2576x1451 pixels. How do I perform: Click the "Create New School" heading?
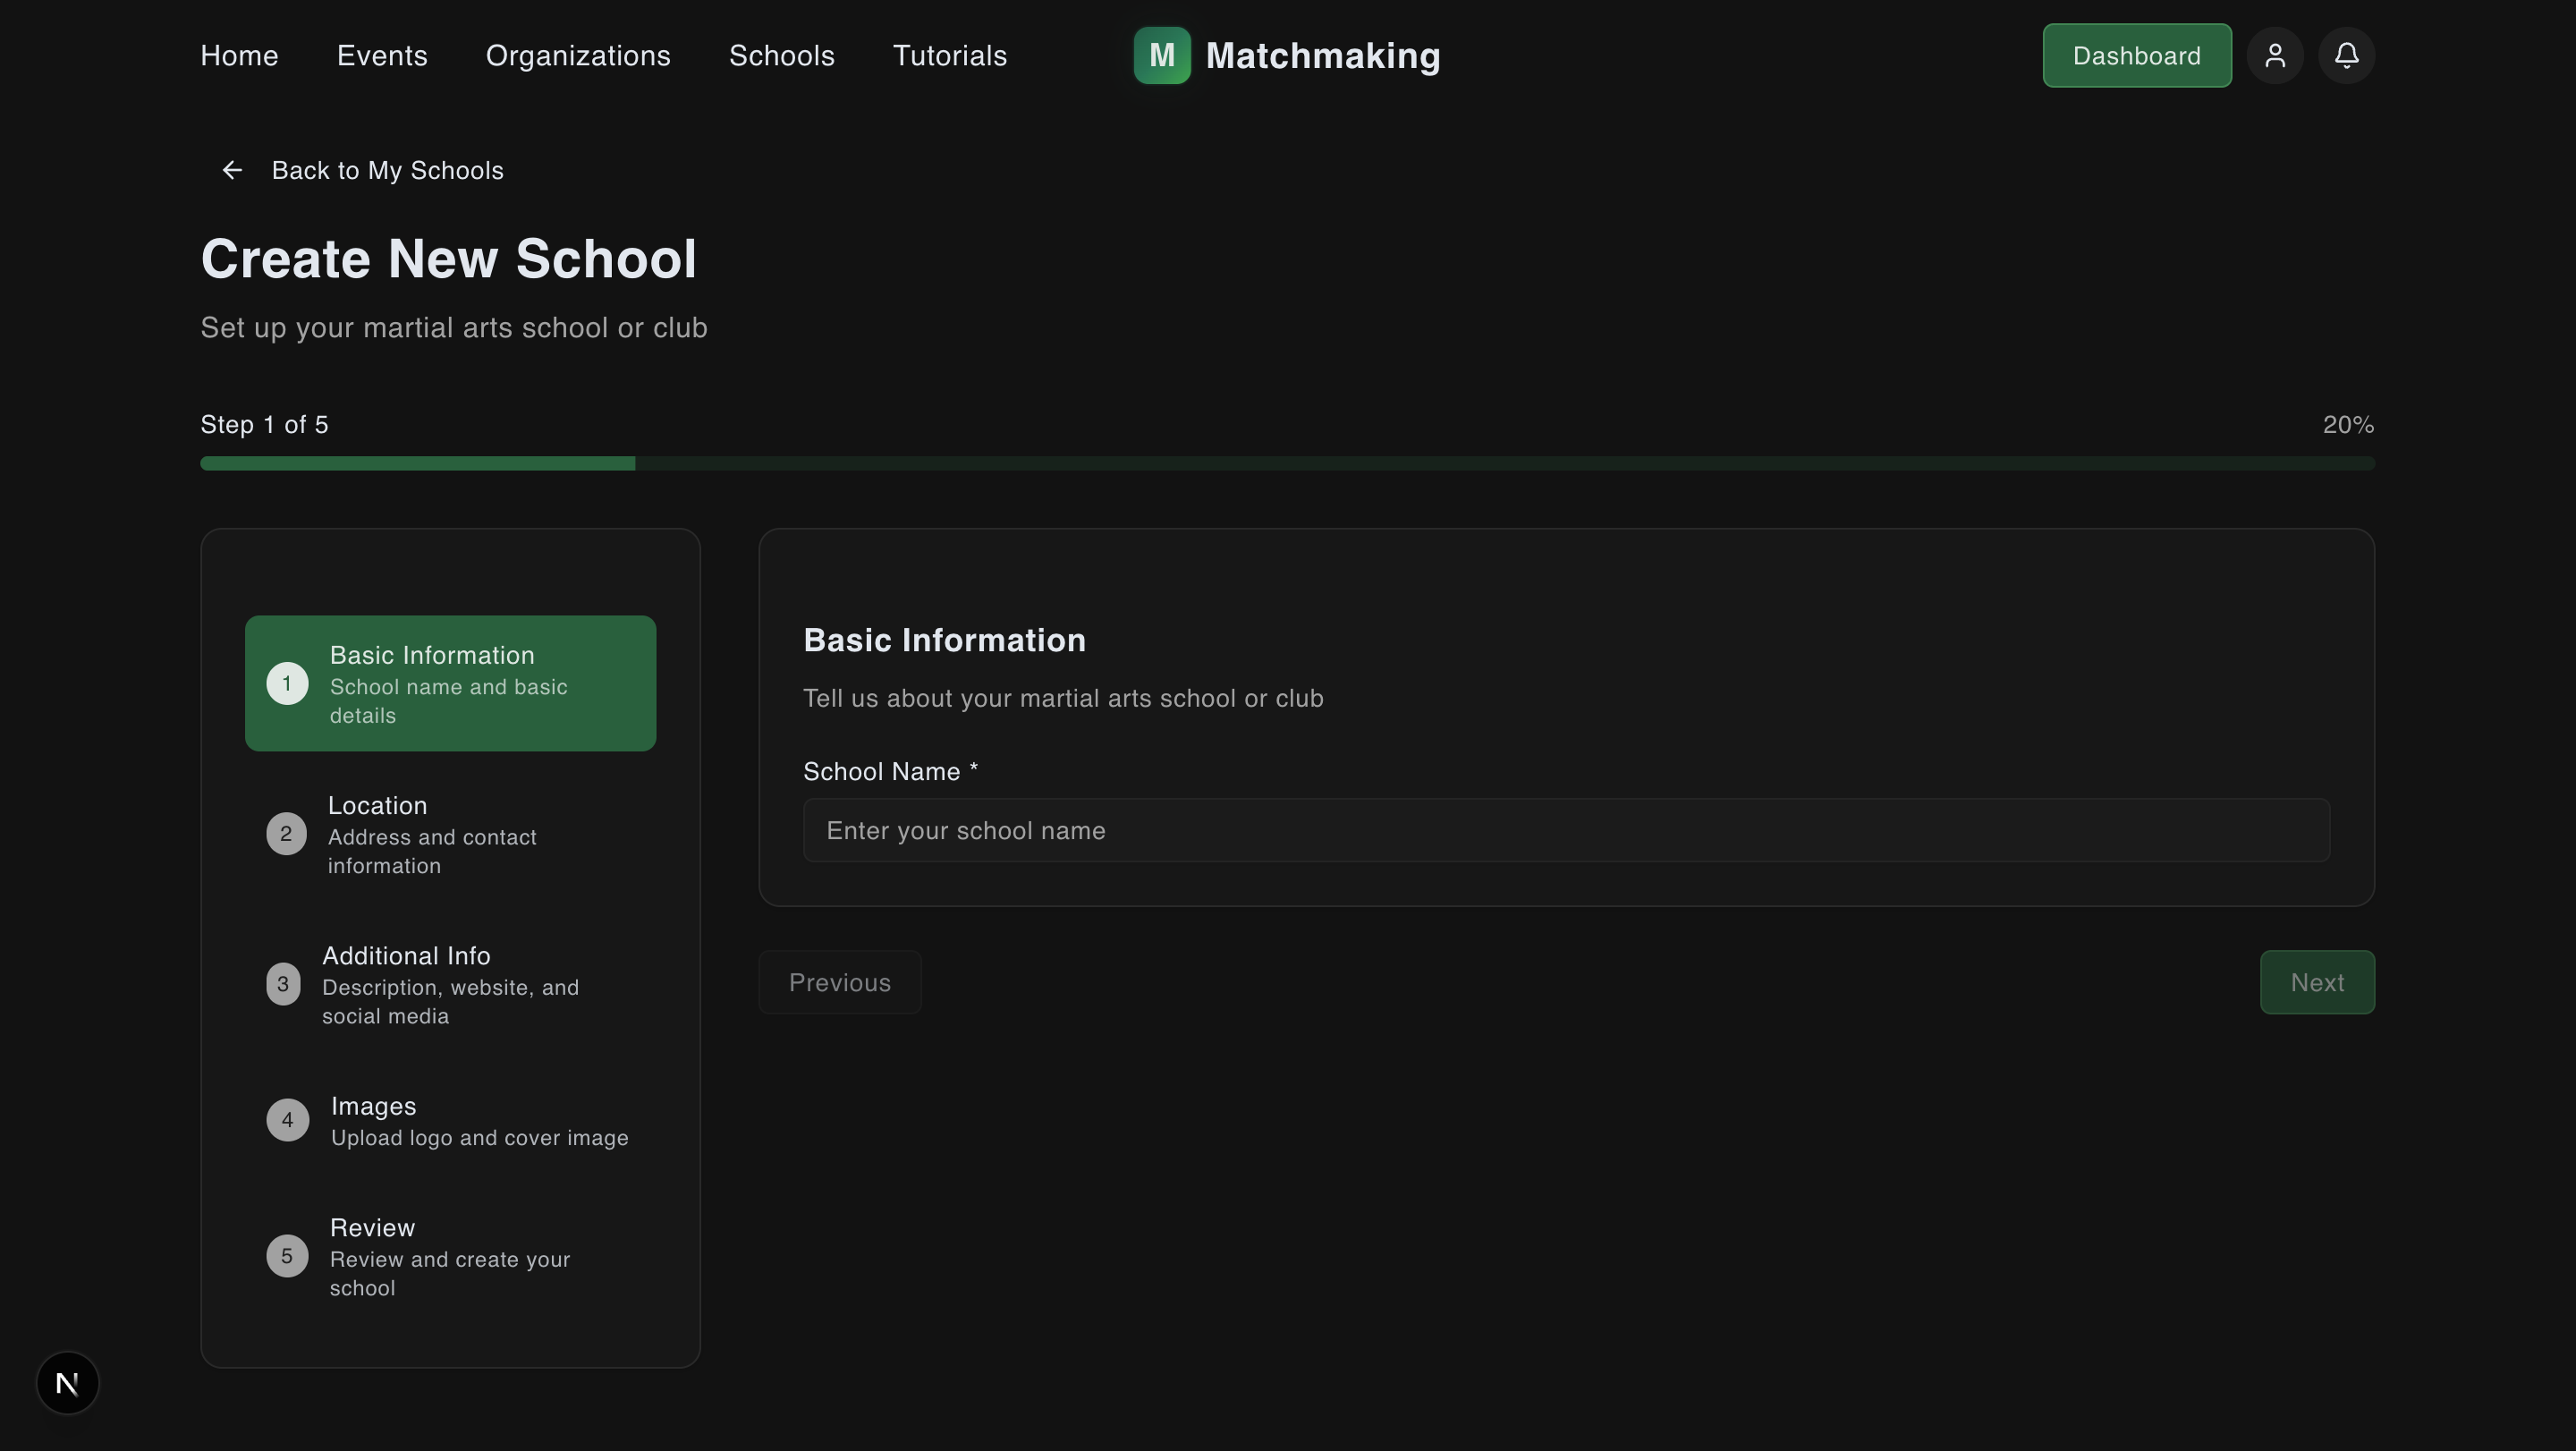coord(448,258)
